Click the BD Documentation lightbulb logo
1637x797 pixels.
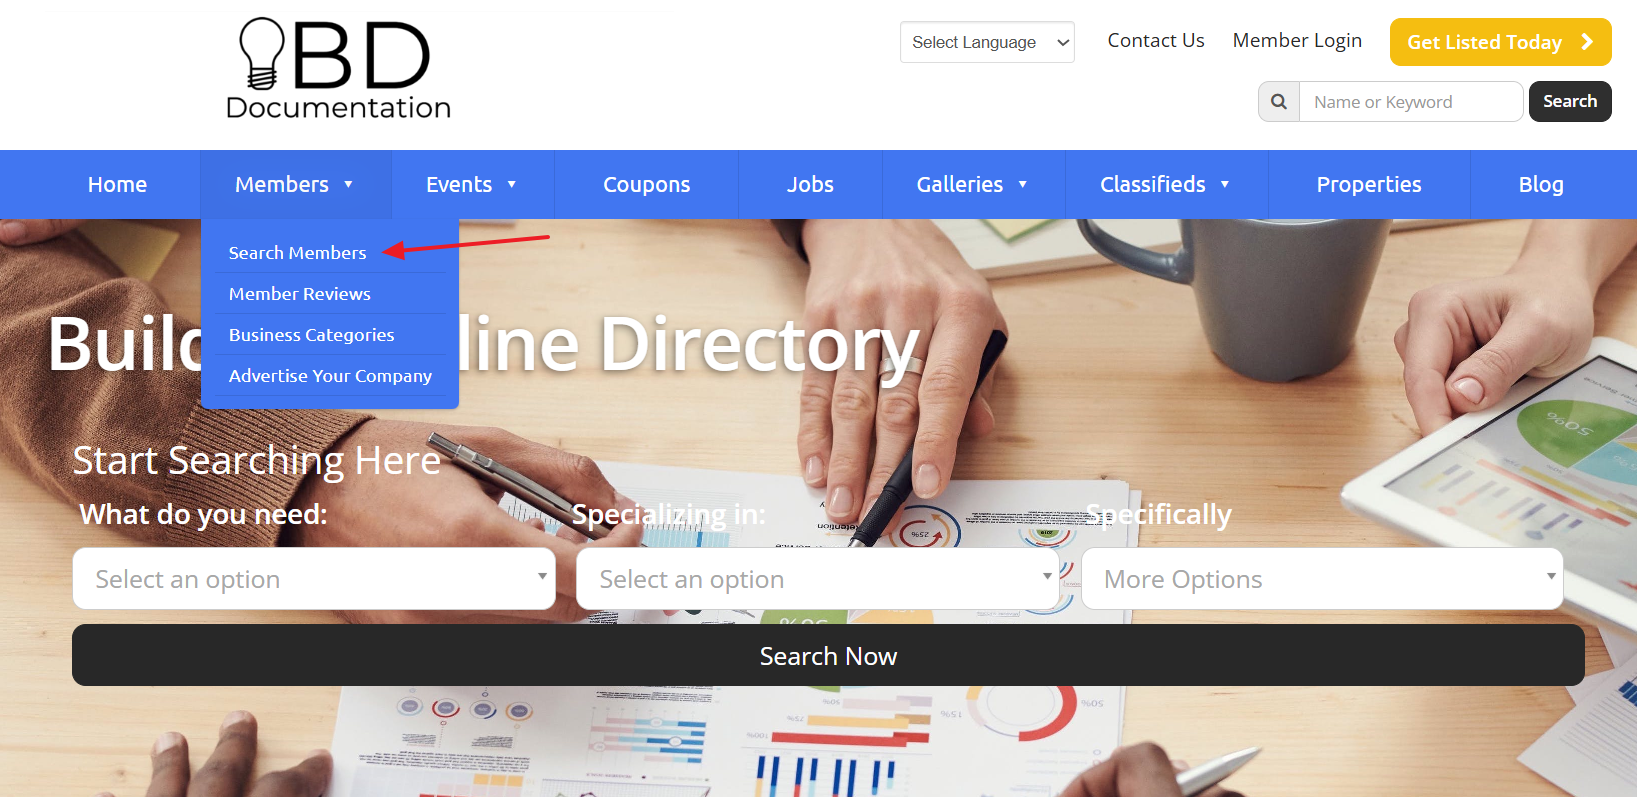pos(338,68)
